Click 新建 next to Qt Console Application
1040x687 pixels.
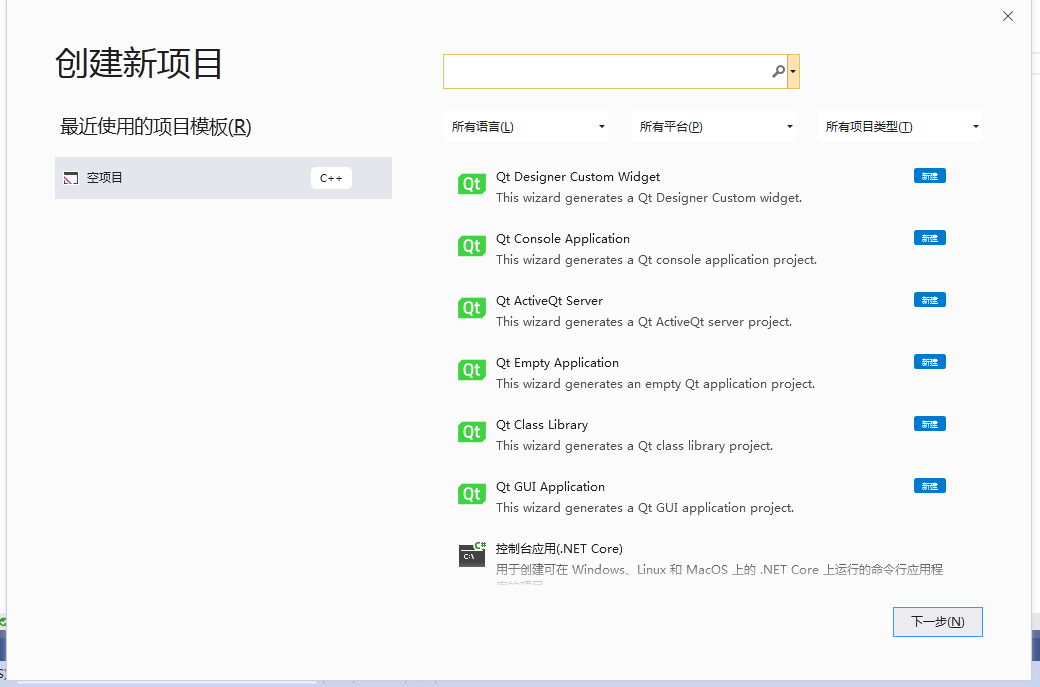[929, 237]
